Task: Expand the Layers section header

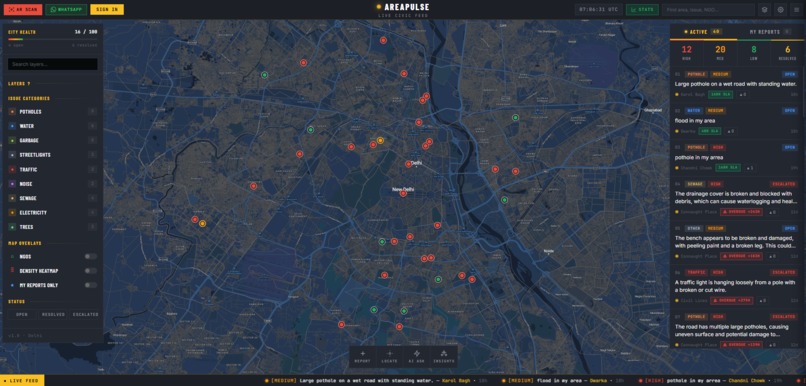Action: [x=52, y=83]
